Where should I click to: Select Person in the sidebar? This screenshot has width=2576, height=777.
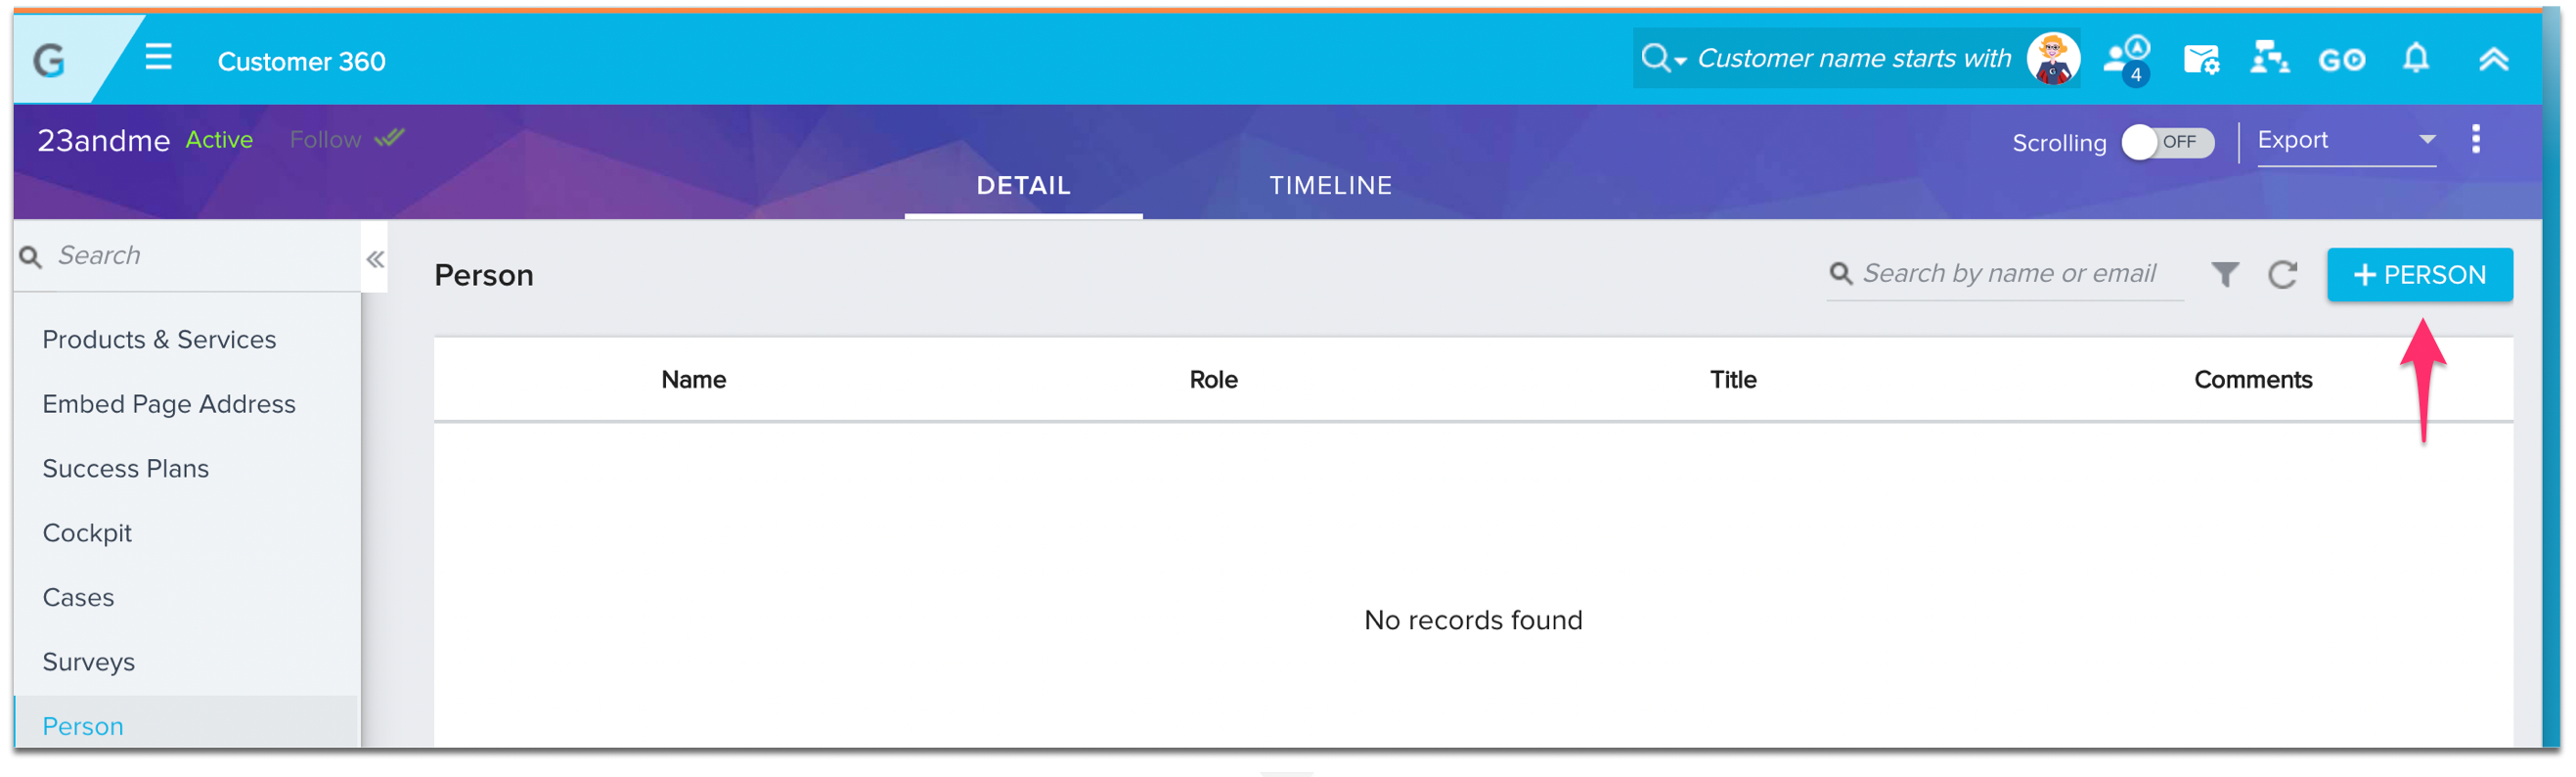point(186,722)
